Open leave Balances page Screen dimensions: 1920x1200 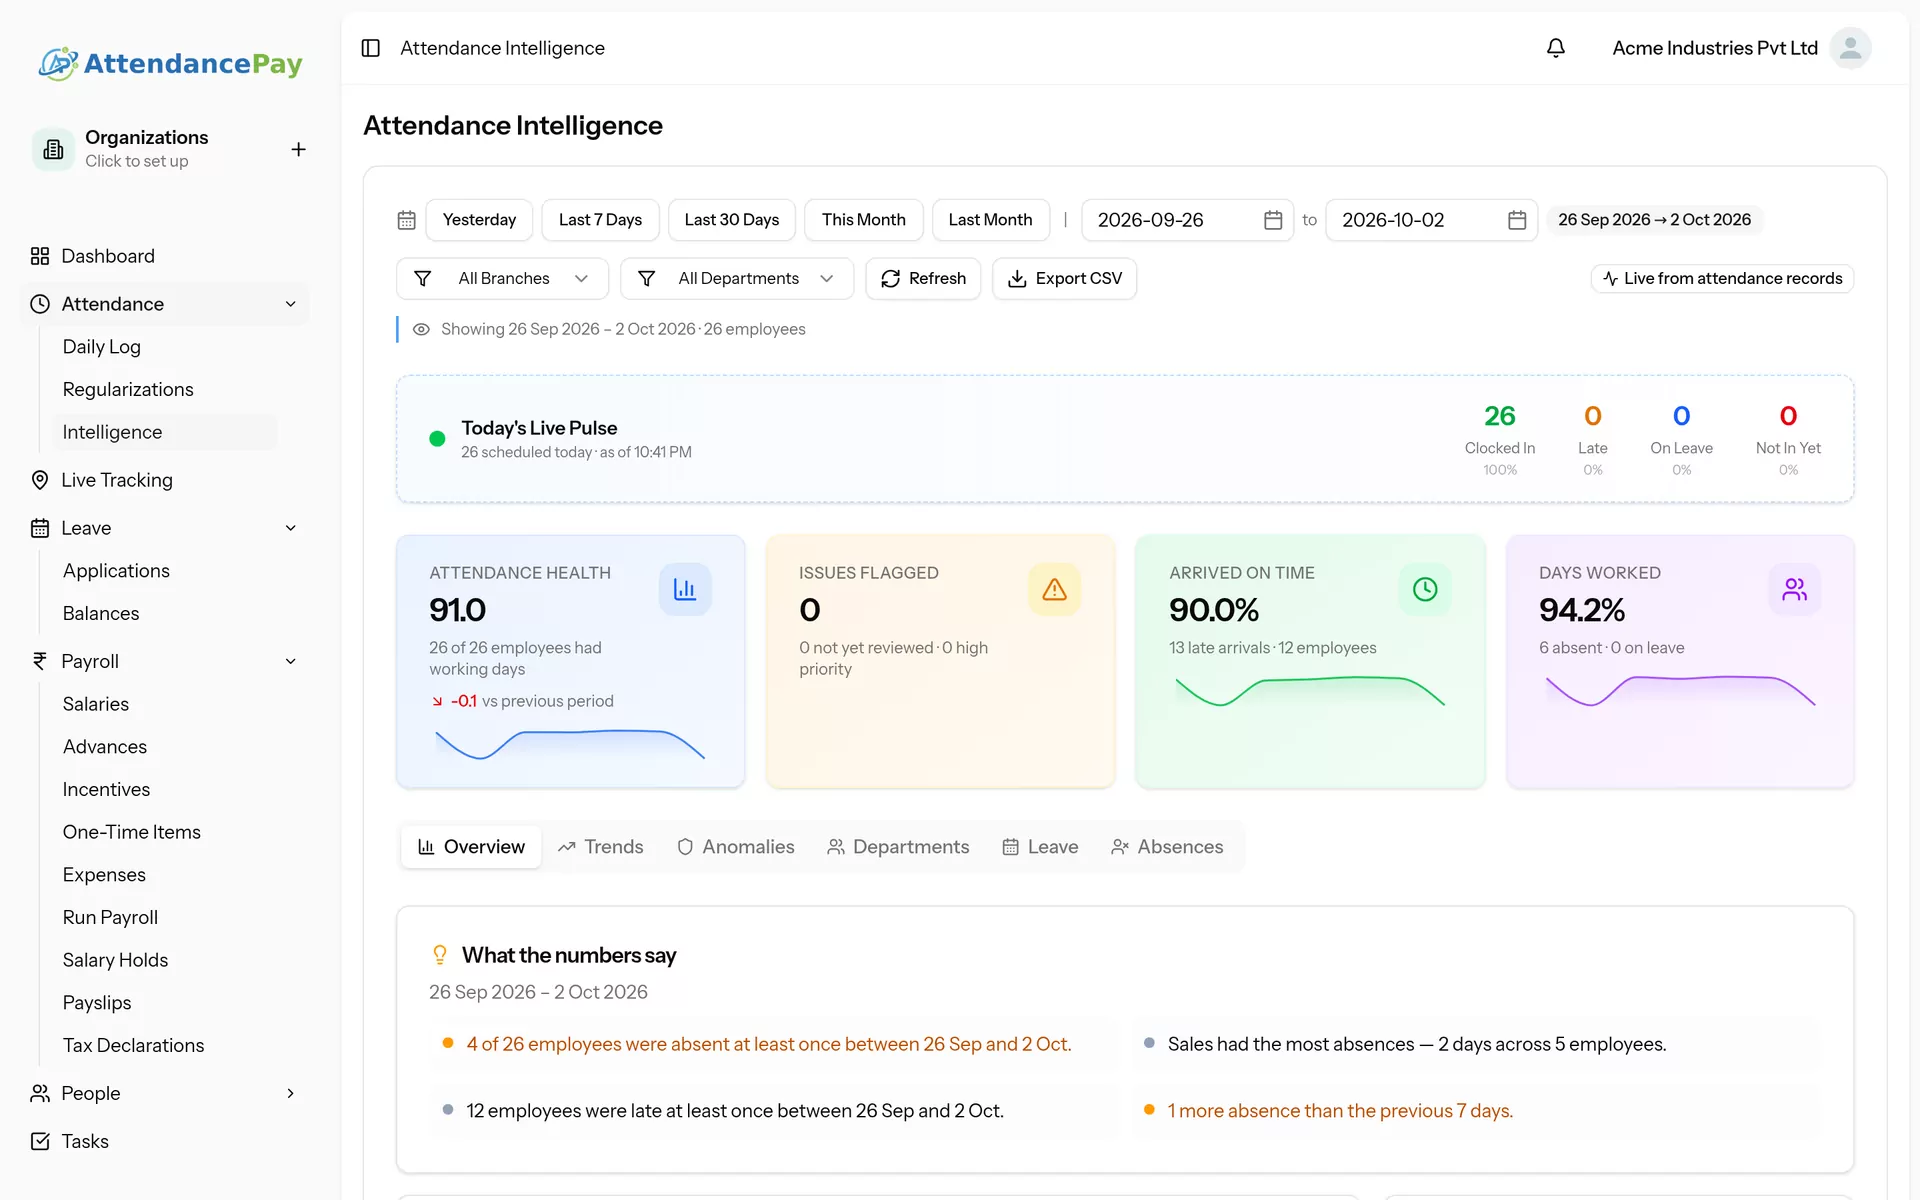point(165,613)
